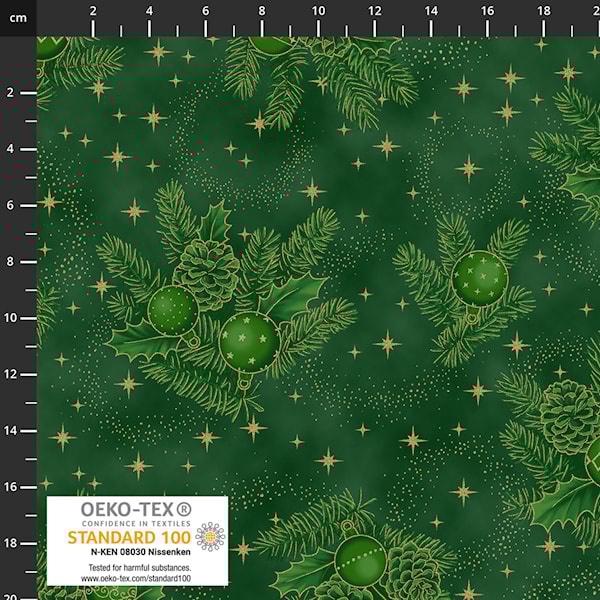This screenshot has height=600, width=600.
Task: Click the 18 mark on top ruler
Action: click(x=543, y=11)
